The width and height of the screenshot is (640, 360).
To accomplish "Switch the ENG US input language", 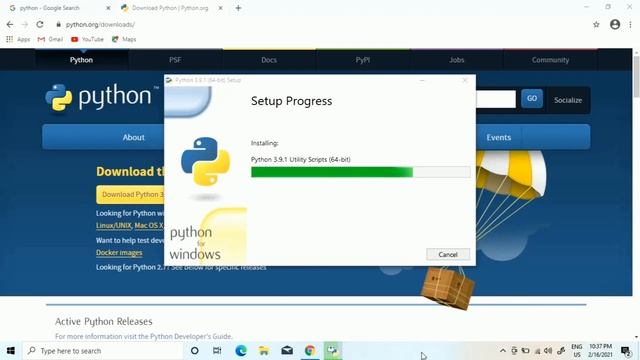I will 577,351.
